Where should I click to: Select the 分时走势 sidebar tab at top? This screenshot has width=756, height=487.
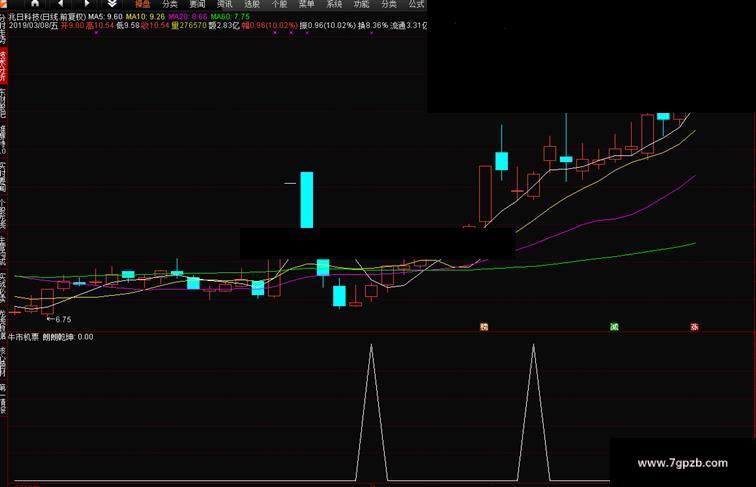[3, 29]
